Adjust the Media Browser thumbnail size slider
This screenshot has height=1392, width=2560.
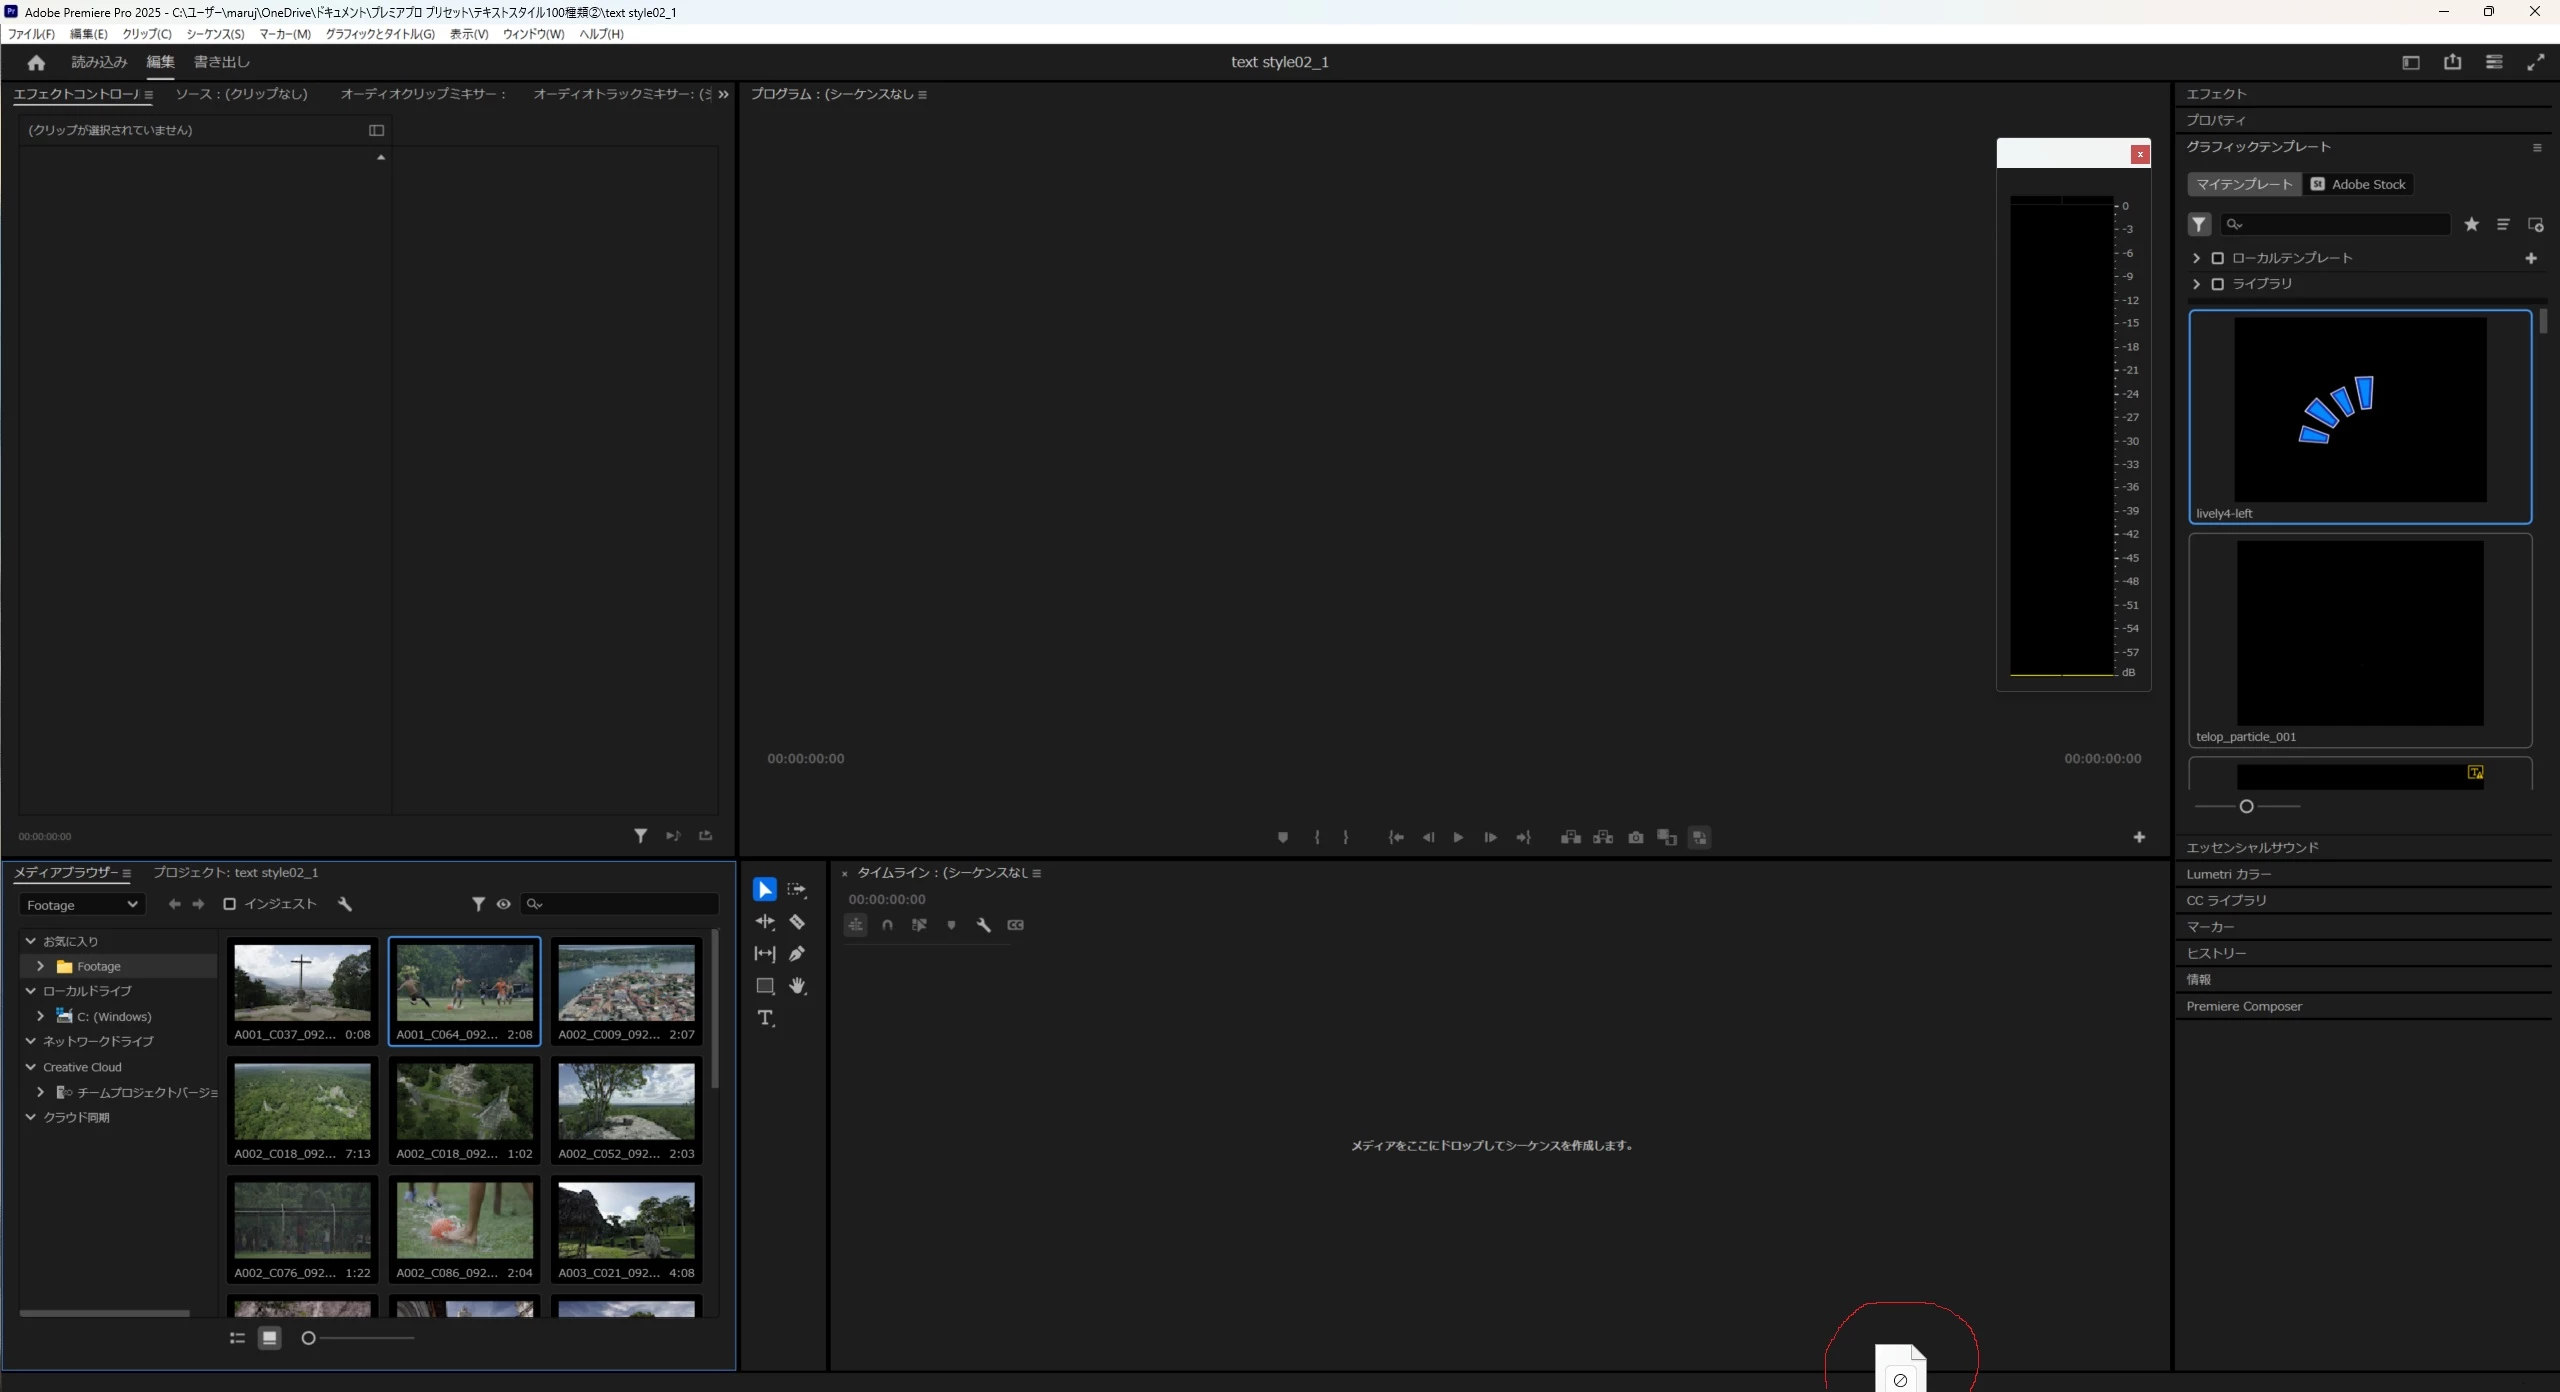coord(309,1338)
